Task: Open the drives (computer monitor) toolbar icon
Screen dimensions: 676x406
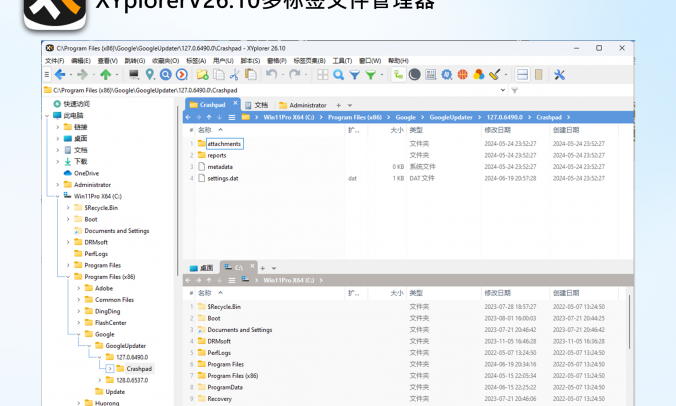Action: click(x=134, y=75)
